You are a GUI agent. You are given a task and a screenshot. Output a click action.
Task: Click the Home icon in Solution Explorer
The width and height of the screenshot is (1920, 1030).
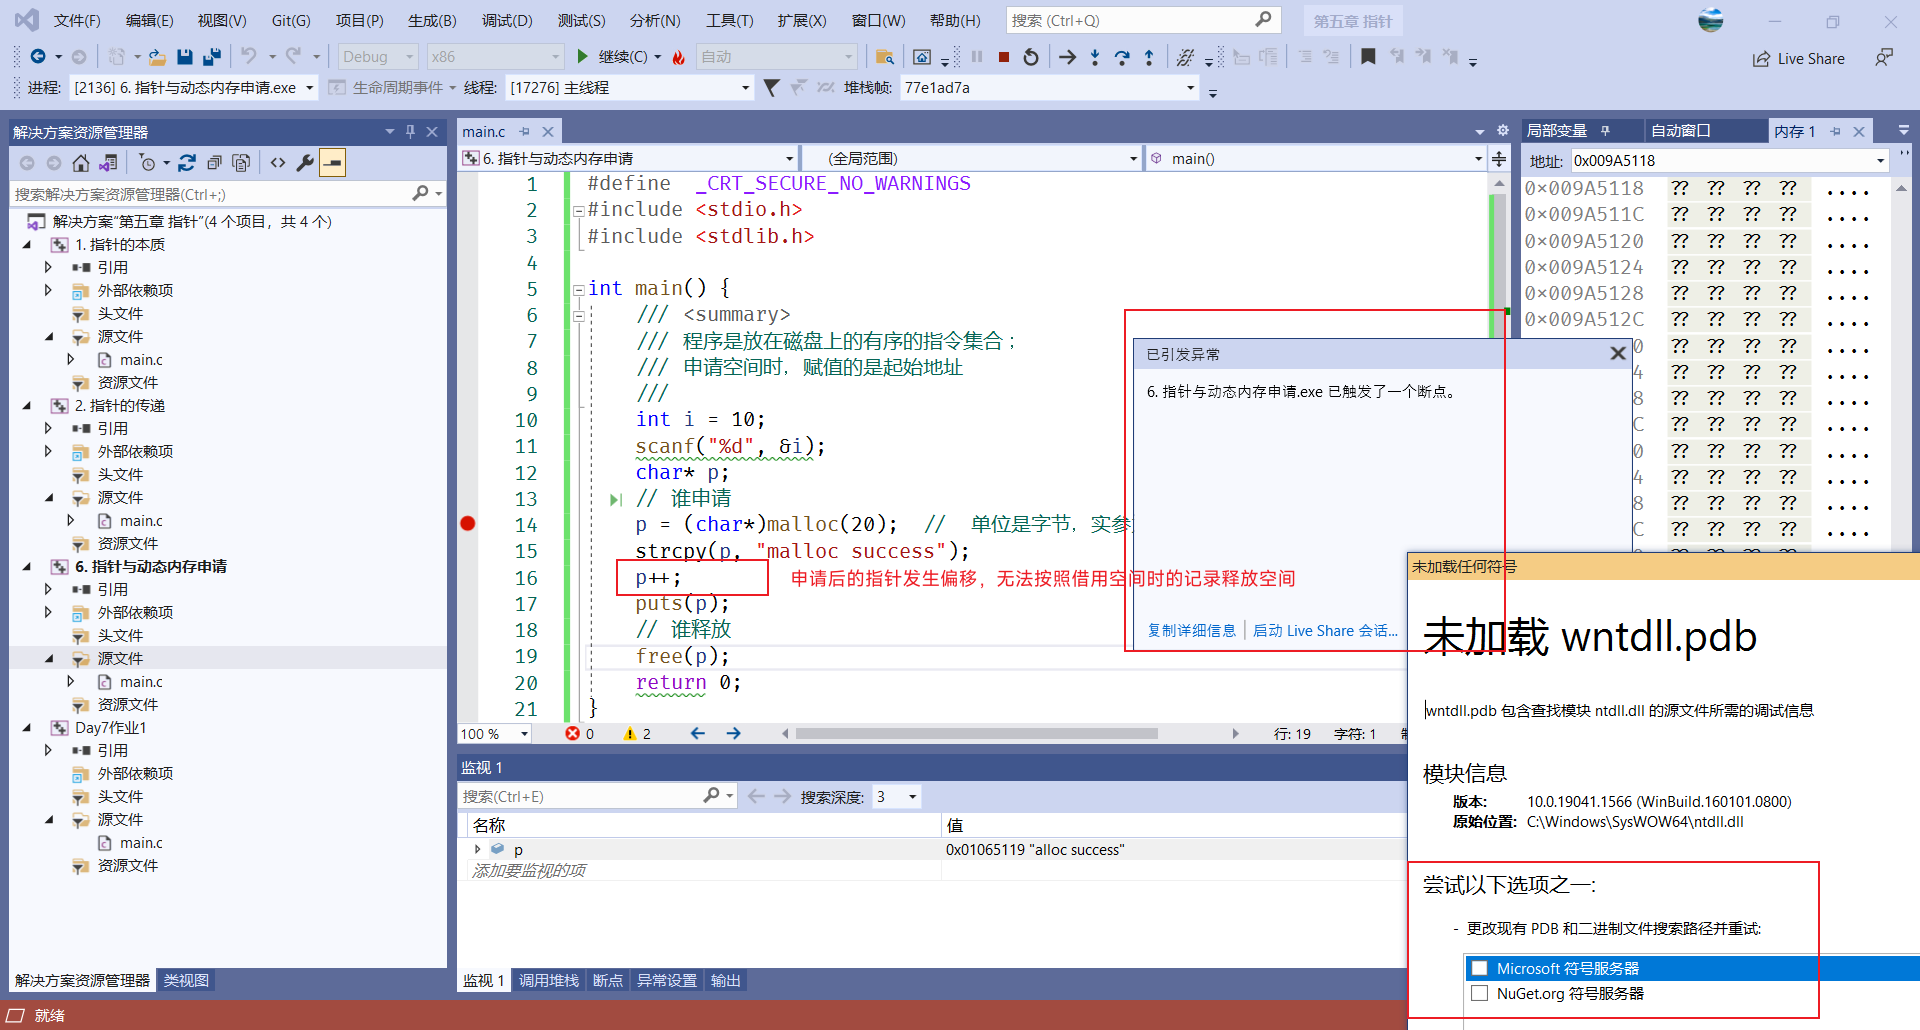(x=81, y=163)
